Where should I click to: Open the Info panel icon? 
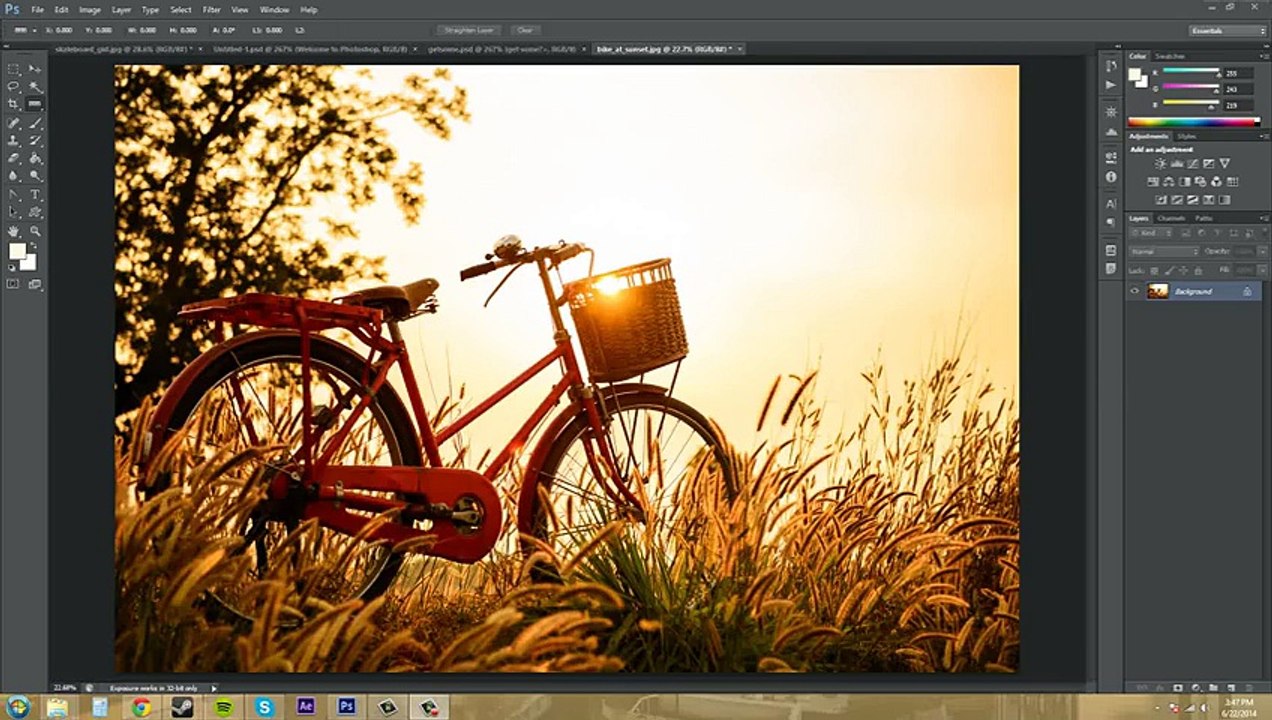click(1111, 177)
